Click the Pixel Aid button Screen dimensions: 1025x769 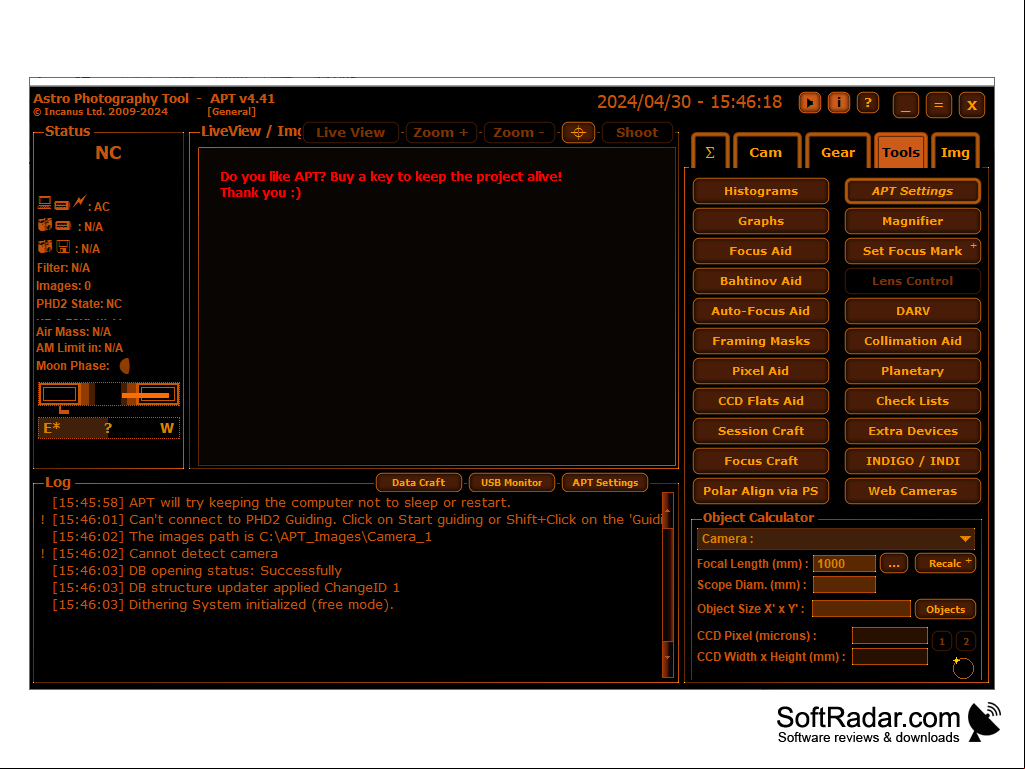[x=761, y=371]
